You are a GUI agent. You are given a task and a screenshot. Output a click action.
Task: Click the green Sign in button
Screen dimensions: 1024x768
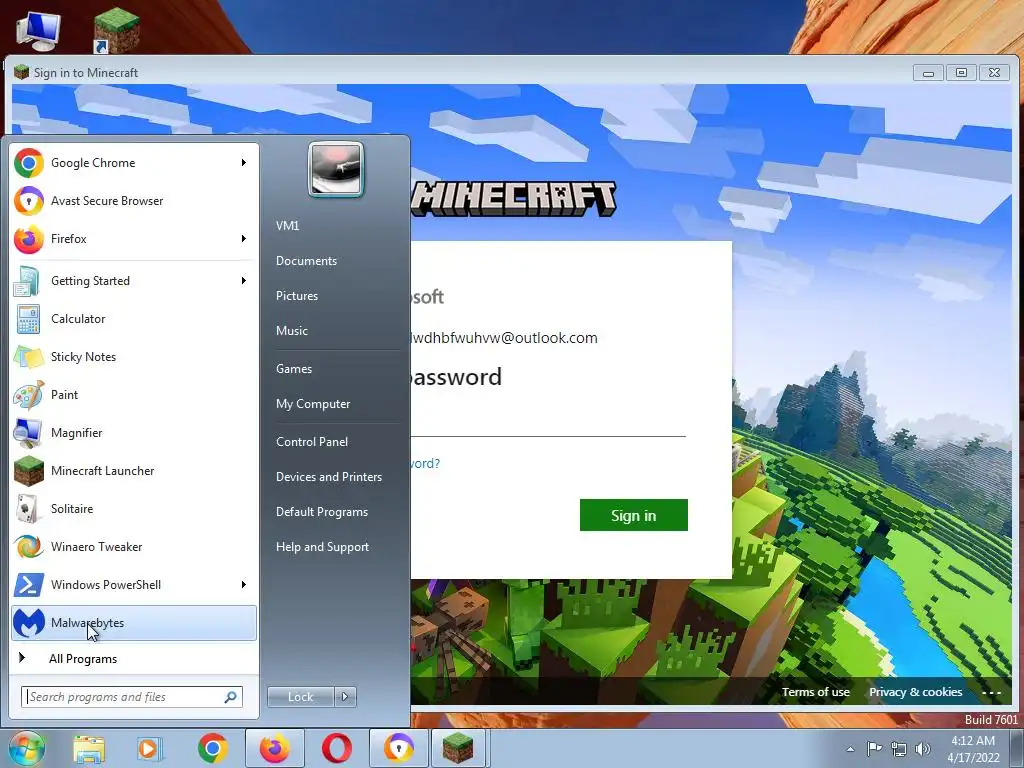pyautogui.click(x=633, y=515)
